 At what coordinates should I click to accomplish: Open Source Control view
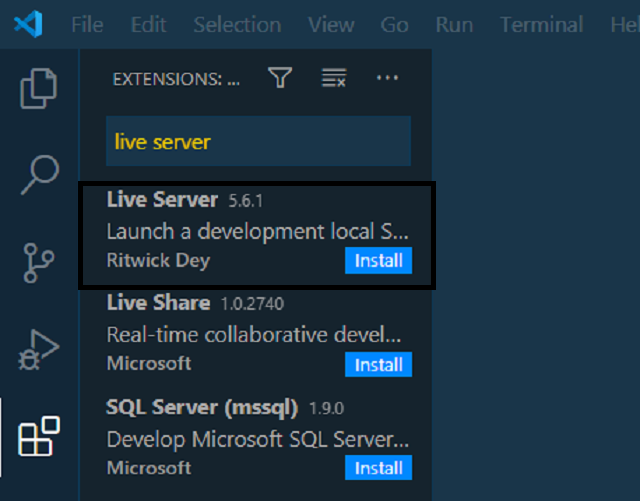[39, 261]
